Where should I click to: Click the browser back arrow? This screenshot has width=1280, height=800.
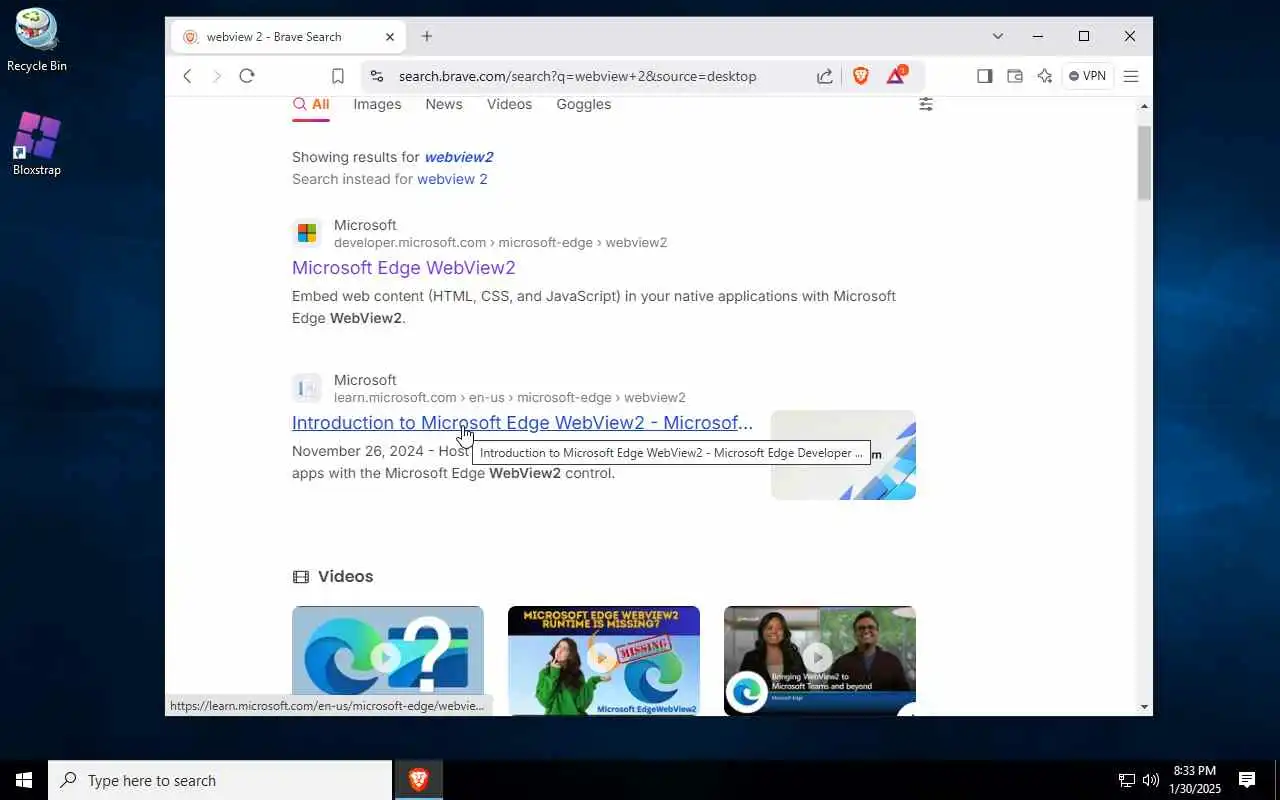click(x=187, y=76)
